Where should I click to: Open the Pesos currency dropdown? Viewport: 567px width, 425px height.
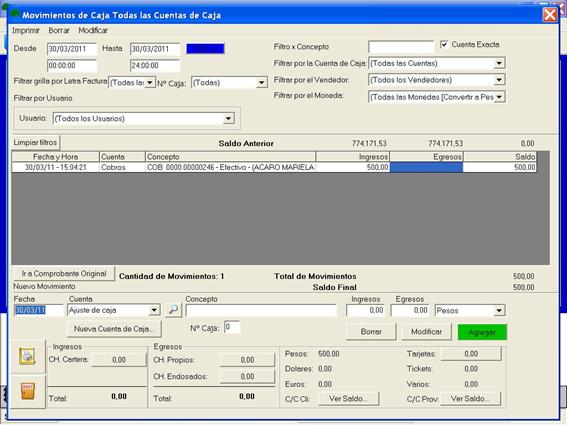(x=499, y=310)
